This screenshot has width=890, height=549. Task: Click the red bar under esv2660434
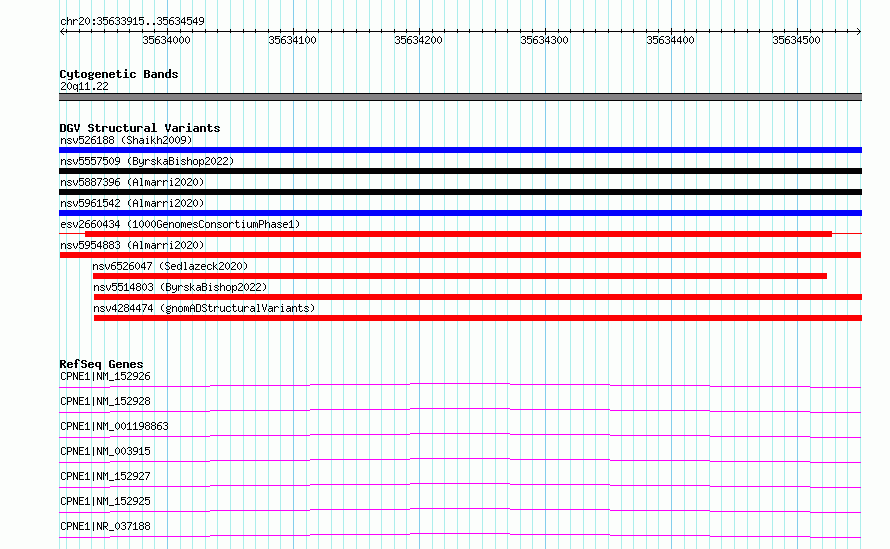tap(459, 234)
